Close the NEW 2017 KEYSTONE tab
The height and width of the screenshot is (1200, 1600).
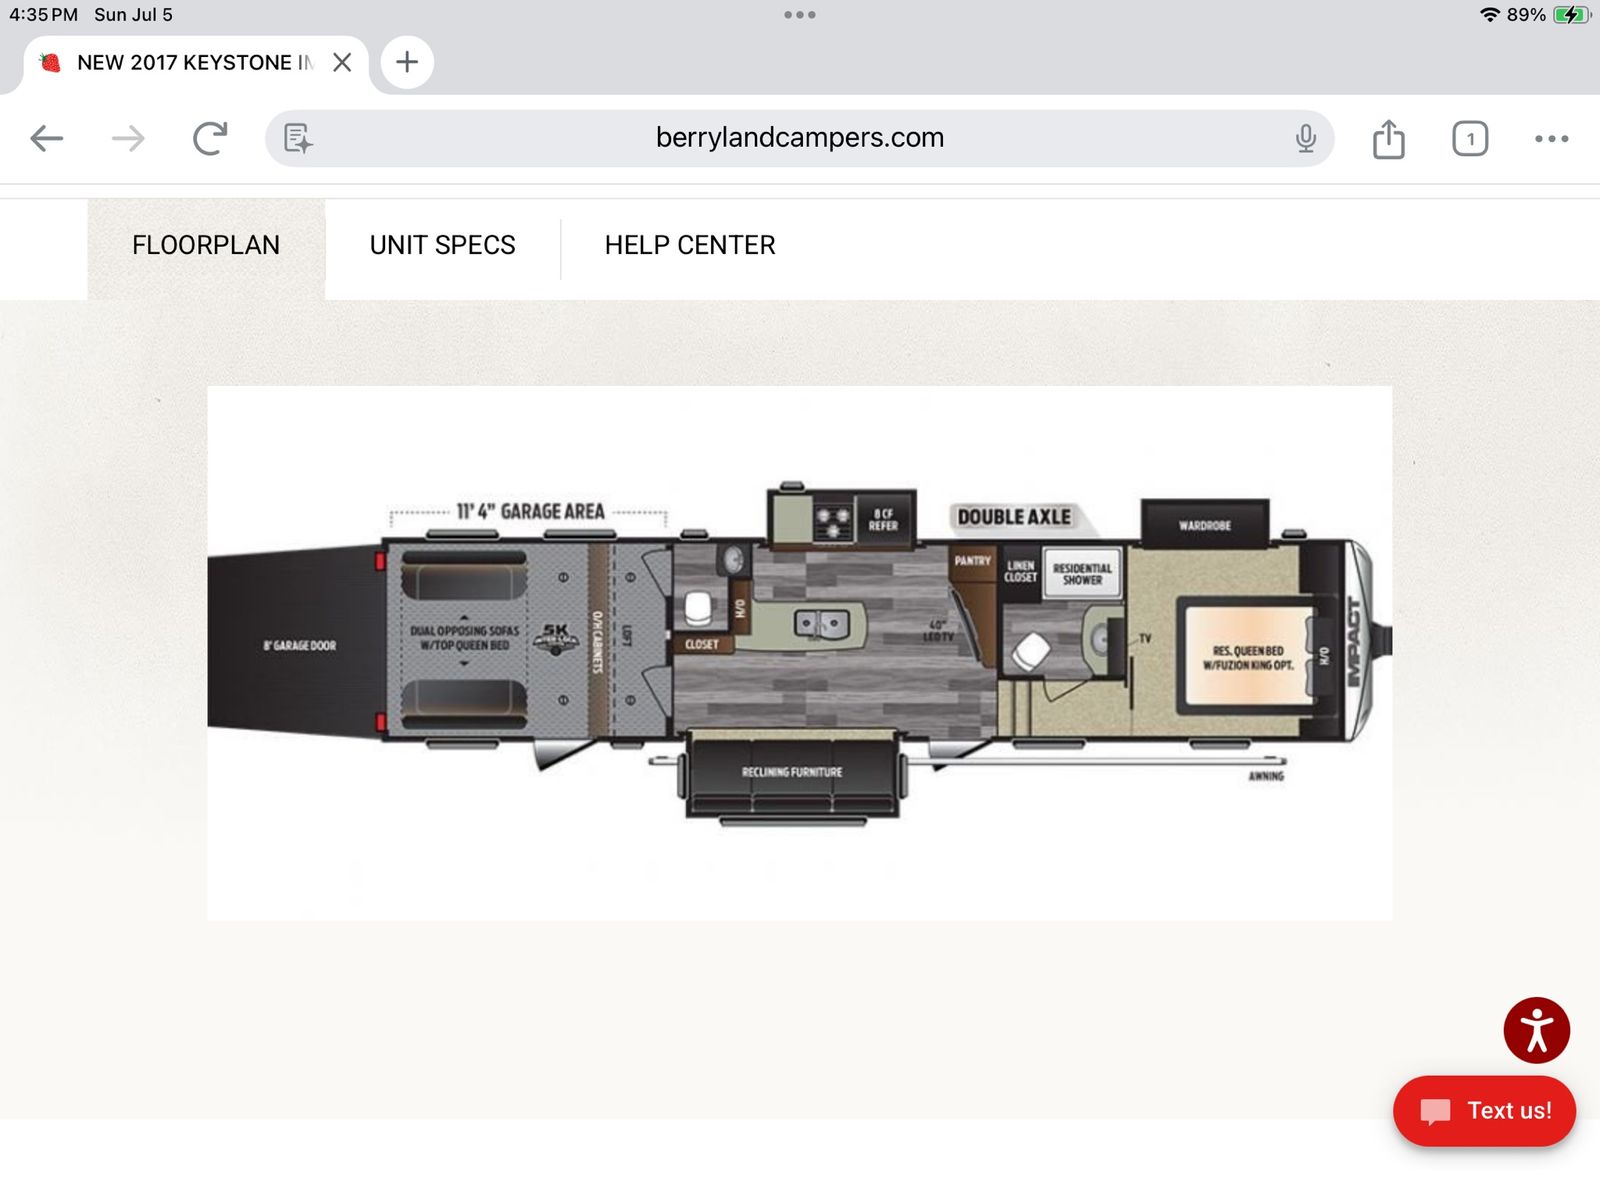(x=342, y=62)
